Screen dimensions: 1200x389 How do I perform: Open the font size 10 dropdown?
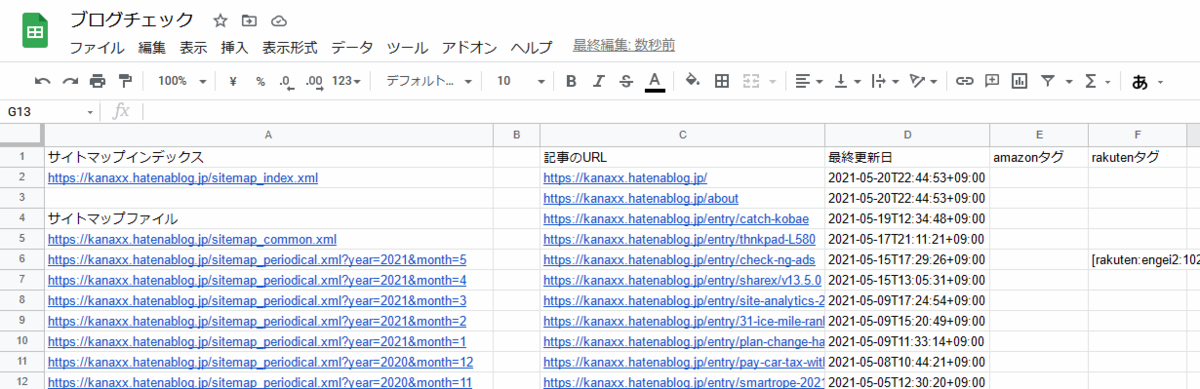(521, 81)
